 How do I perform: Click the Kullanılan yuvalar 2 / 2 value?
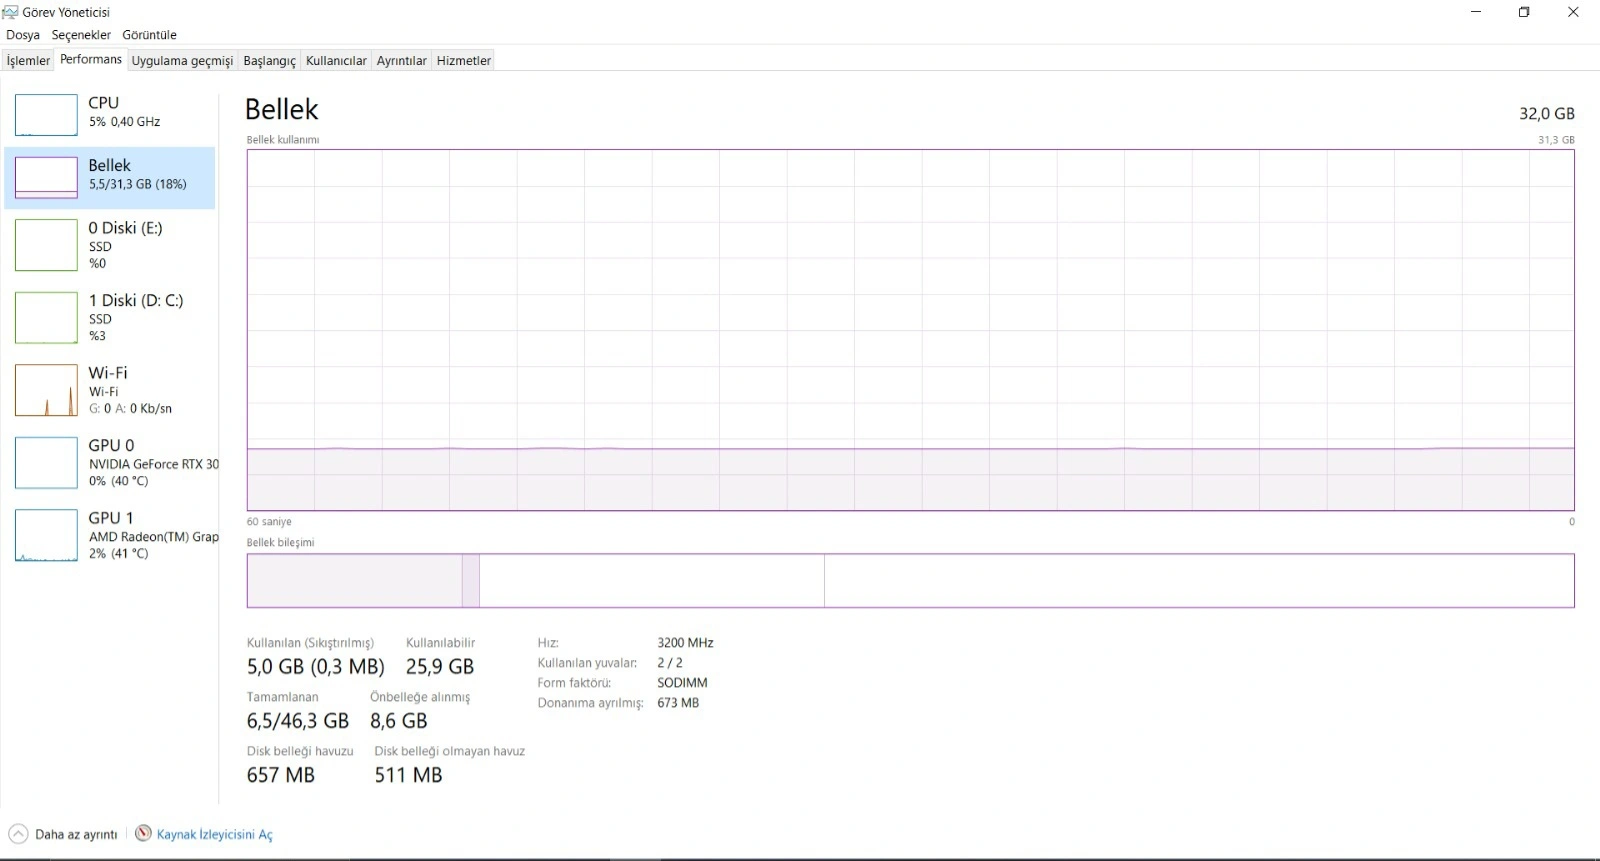670,663
